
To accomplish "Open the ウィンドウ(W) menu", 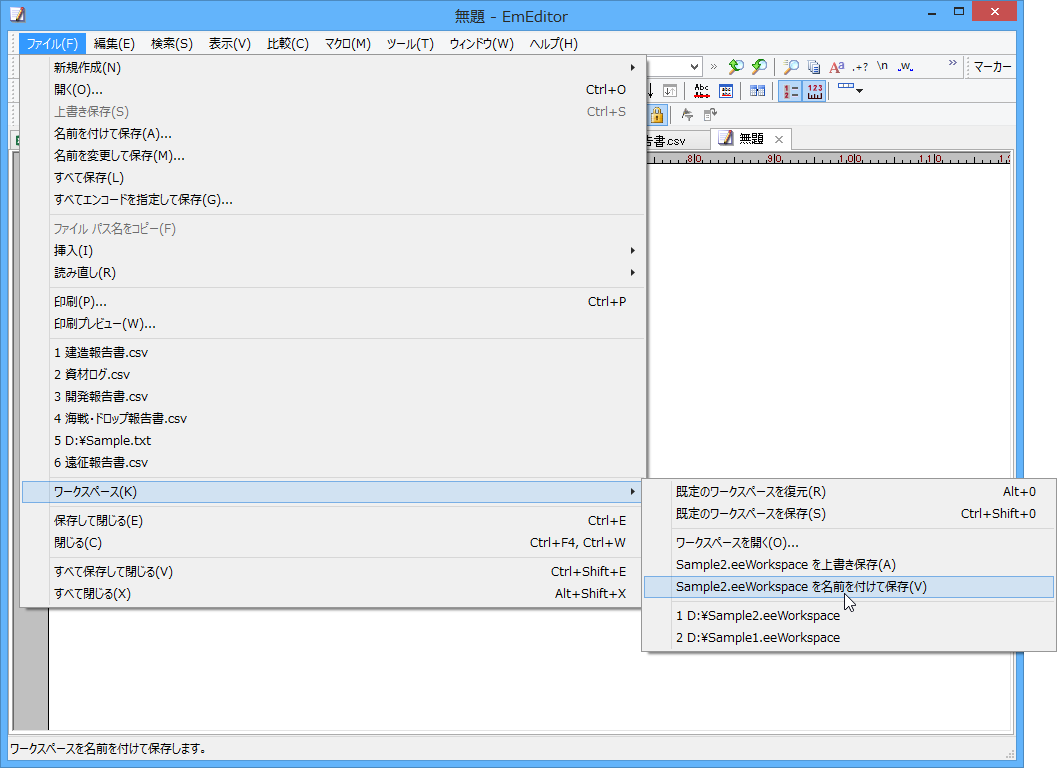I will point(481,44).
